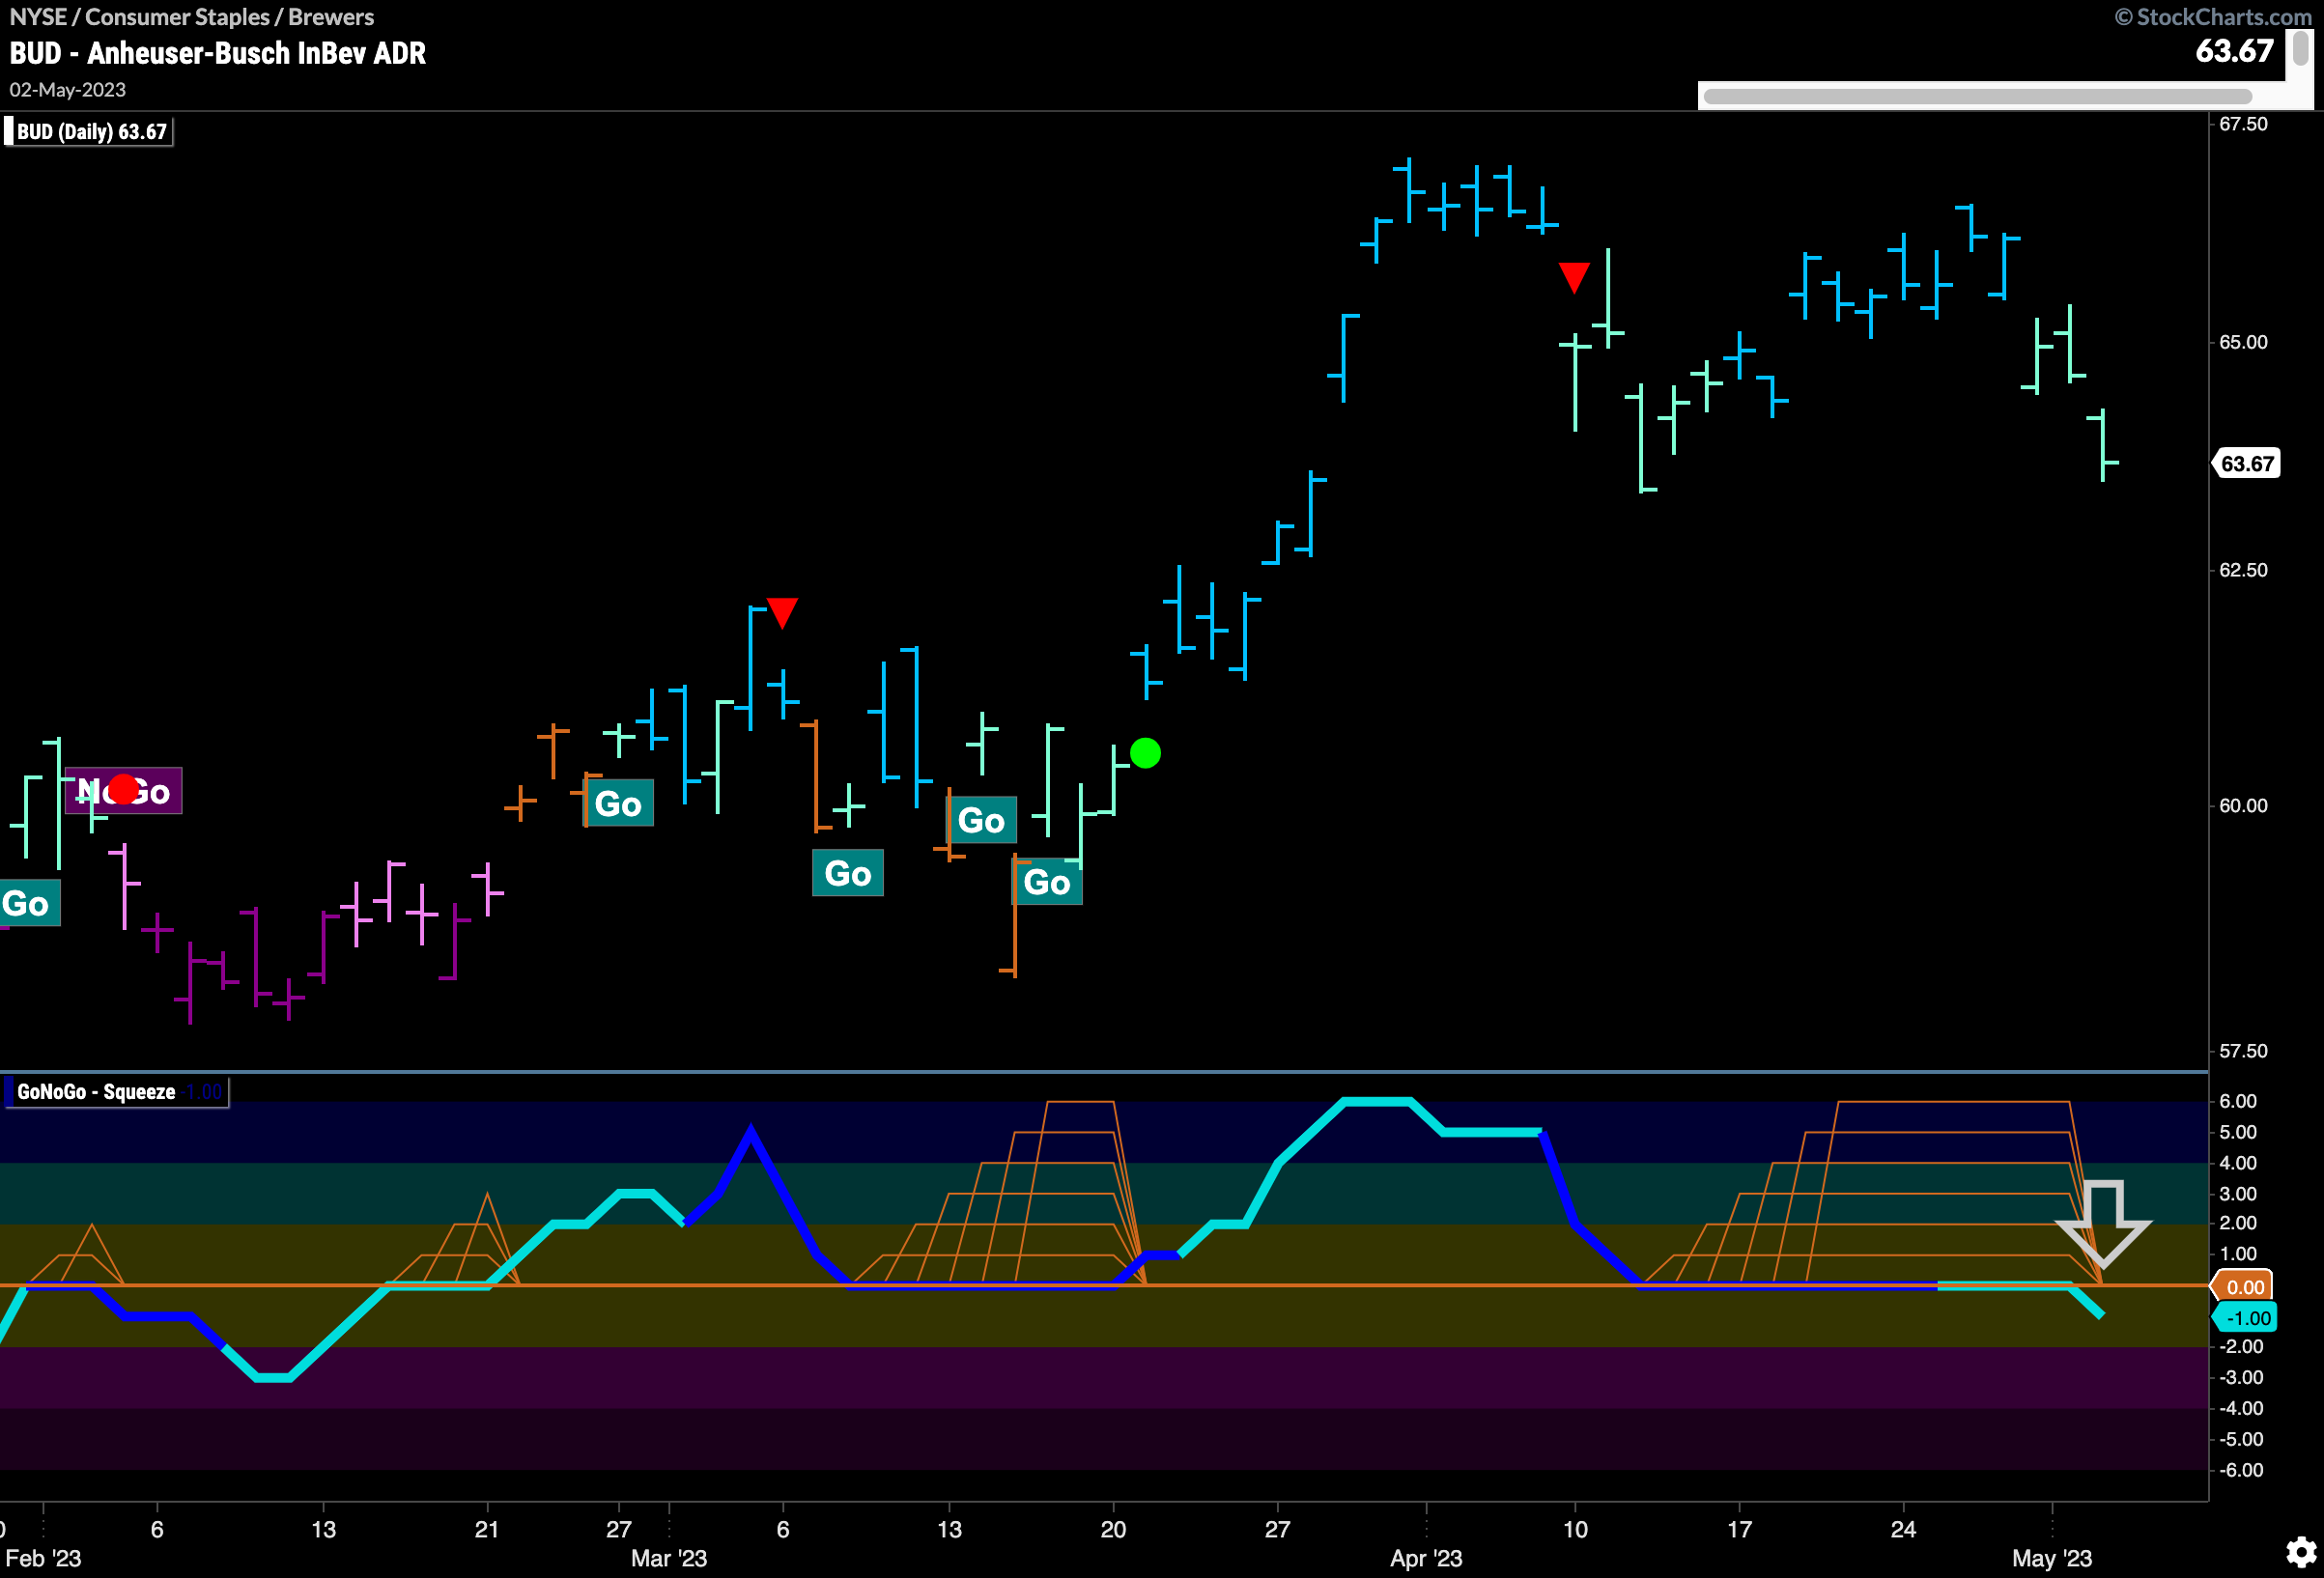
Task: Click the 24 date tick label
Action: click(1903, 1529)
